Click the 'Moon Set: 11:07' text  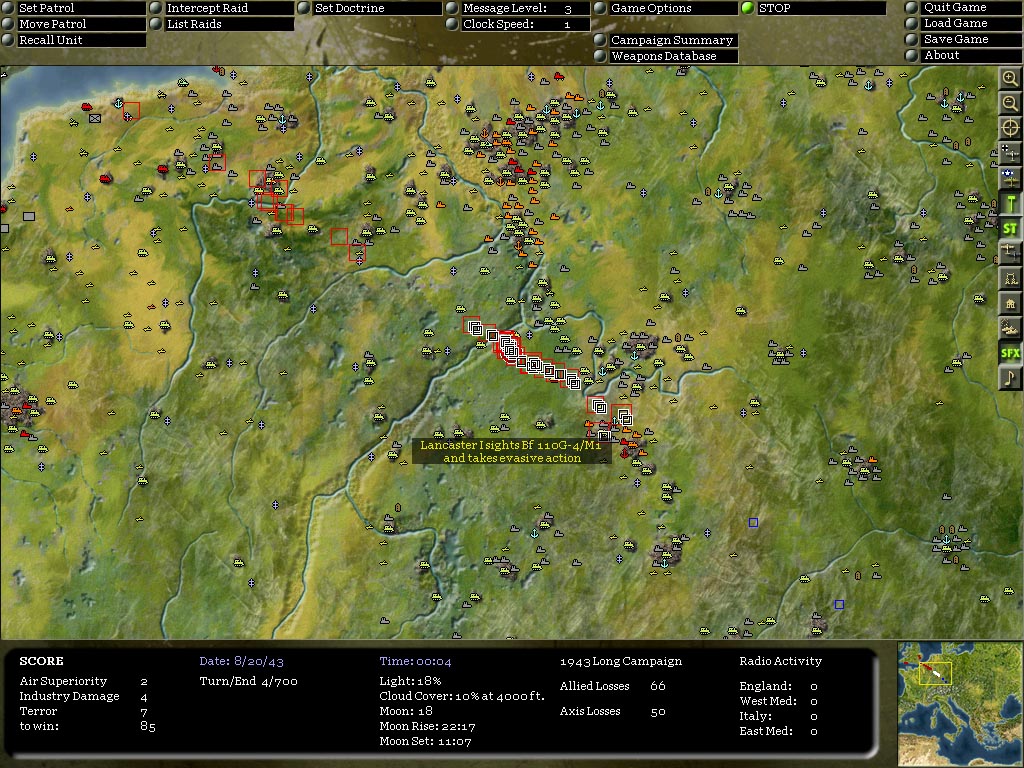[x=425, y=741]
